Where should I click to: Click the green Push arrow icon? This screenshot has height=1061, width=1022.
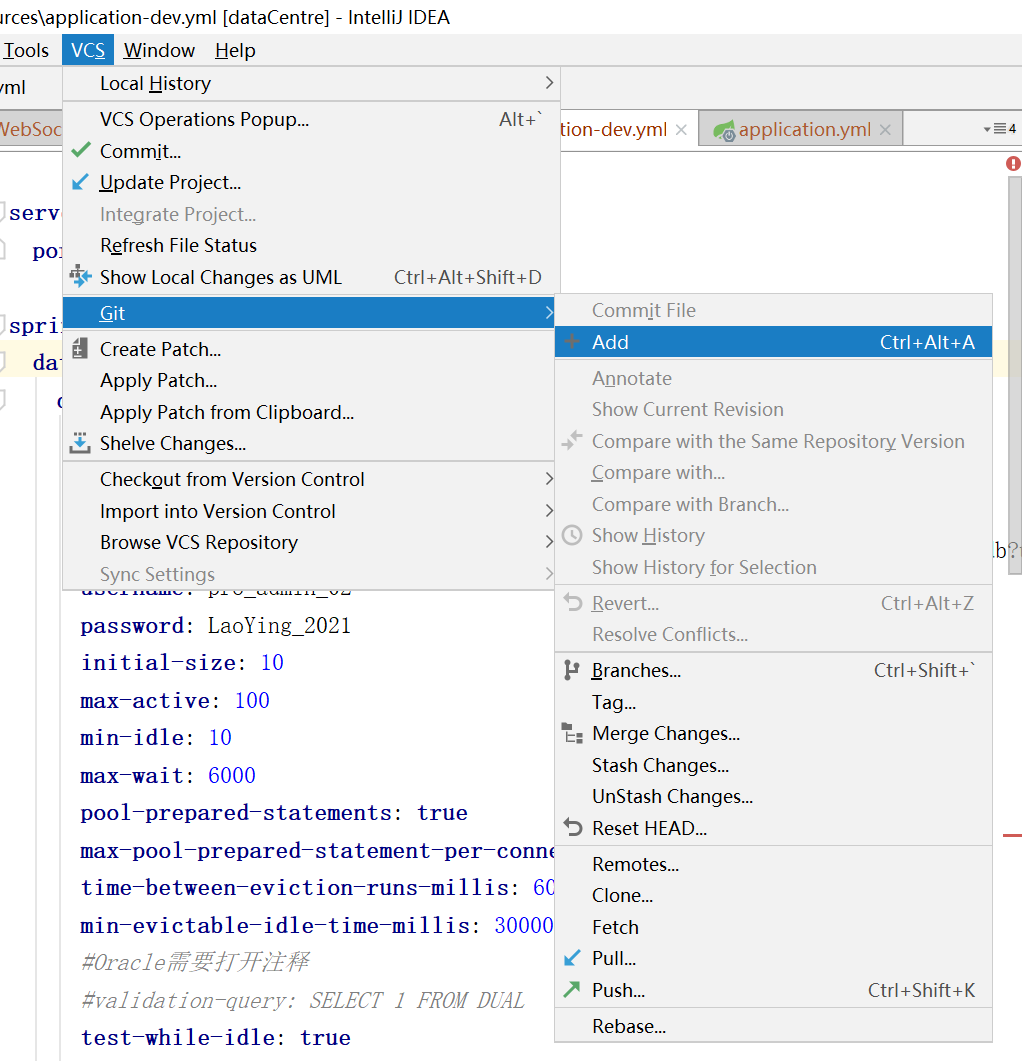tap(572, 989)
